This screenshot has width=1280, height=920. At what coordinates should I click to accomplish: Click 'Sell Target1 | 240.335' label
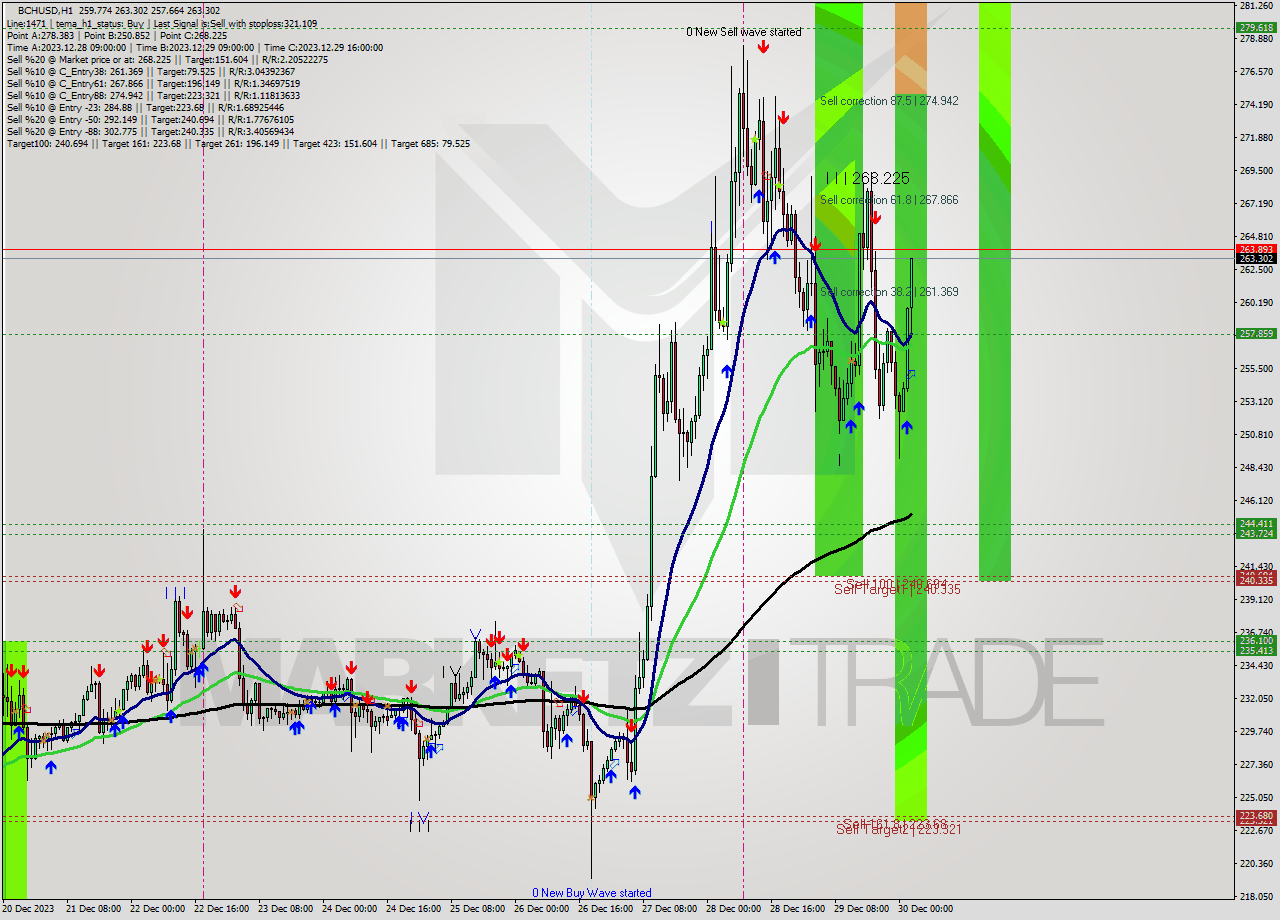897,590
